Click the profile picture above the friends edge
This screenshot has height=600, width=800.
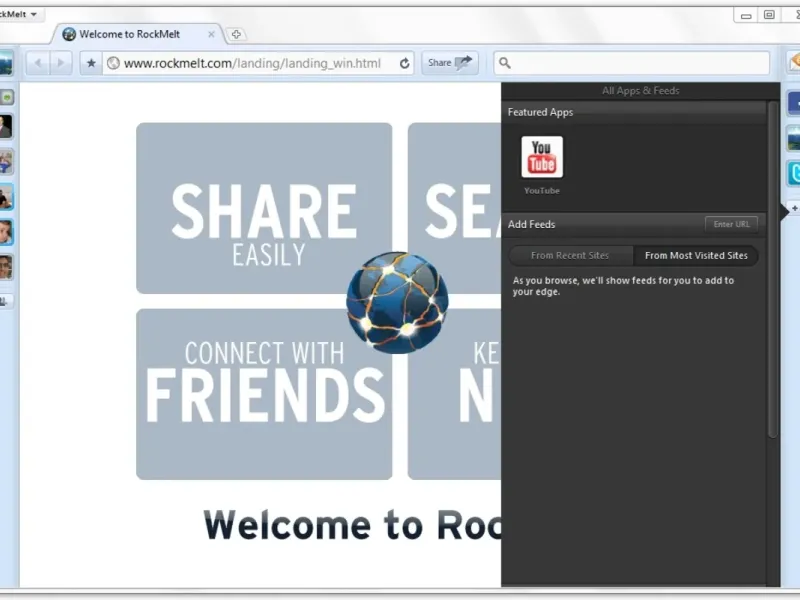click(6, 63)
